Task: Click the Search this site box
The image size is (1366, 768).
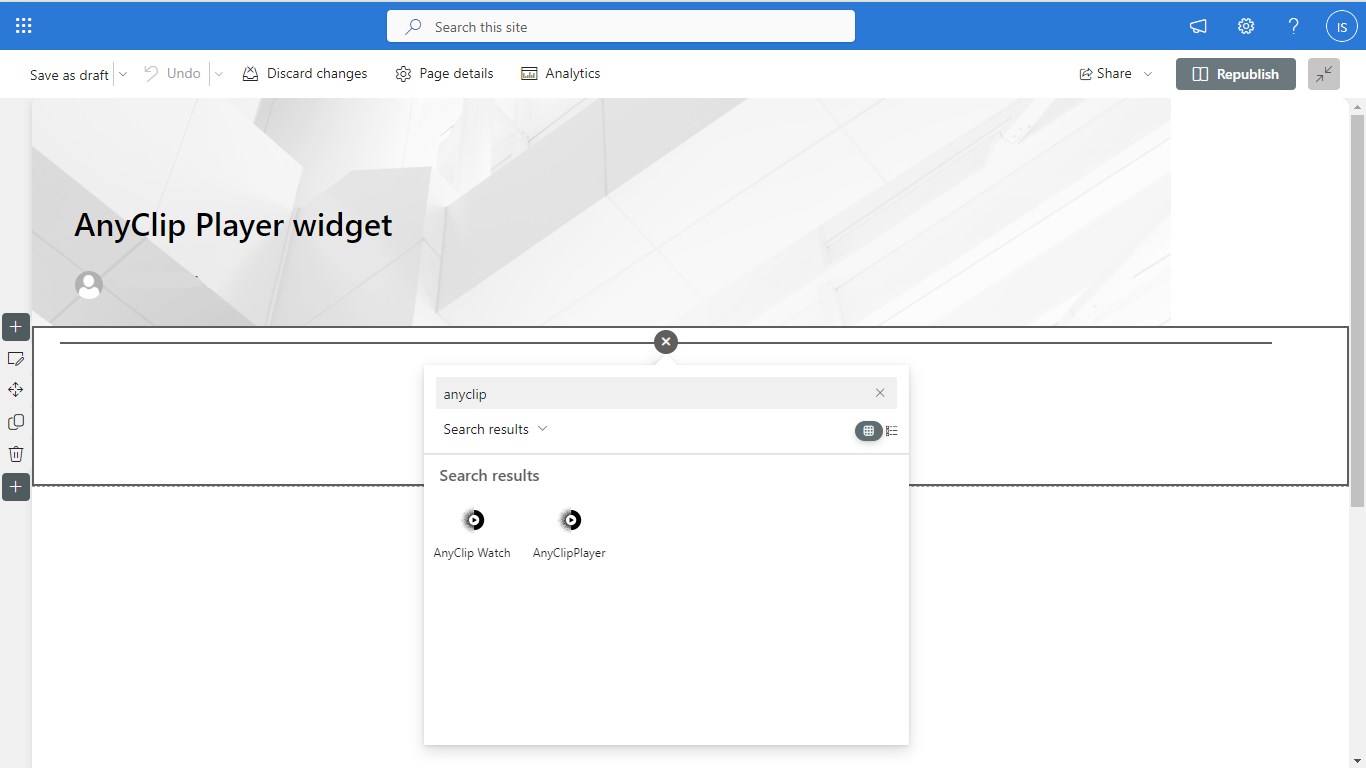Action: point(621,27)
